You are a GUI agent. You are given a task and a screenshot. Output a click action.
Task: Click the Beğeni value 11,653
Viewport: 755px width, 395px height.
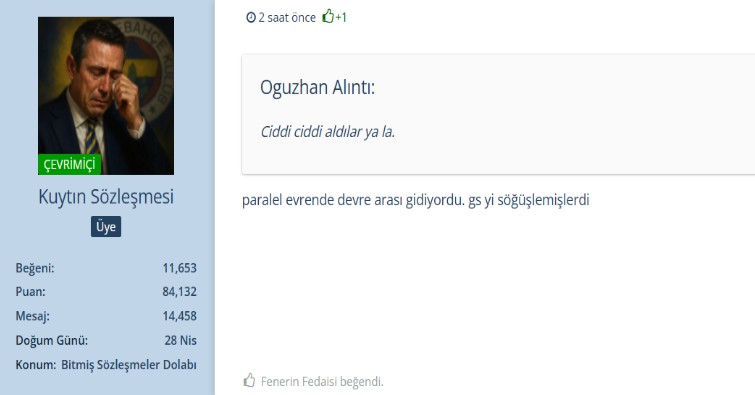pyautogui.click(x=180, y=268)
